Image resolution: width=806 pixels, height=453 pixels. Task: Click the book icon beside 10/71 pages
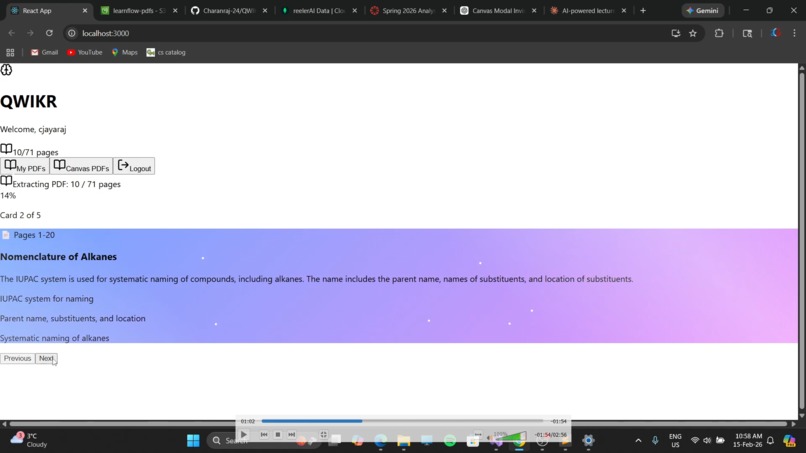(x=6, y=149)
